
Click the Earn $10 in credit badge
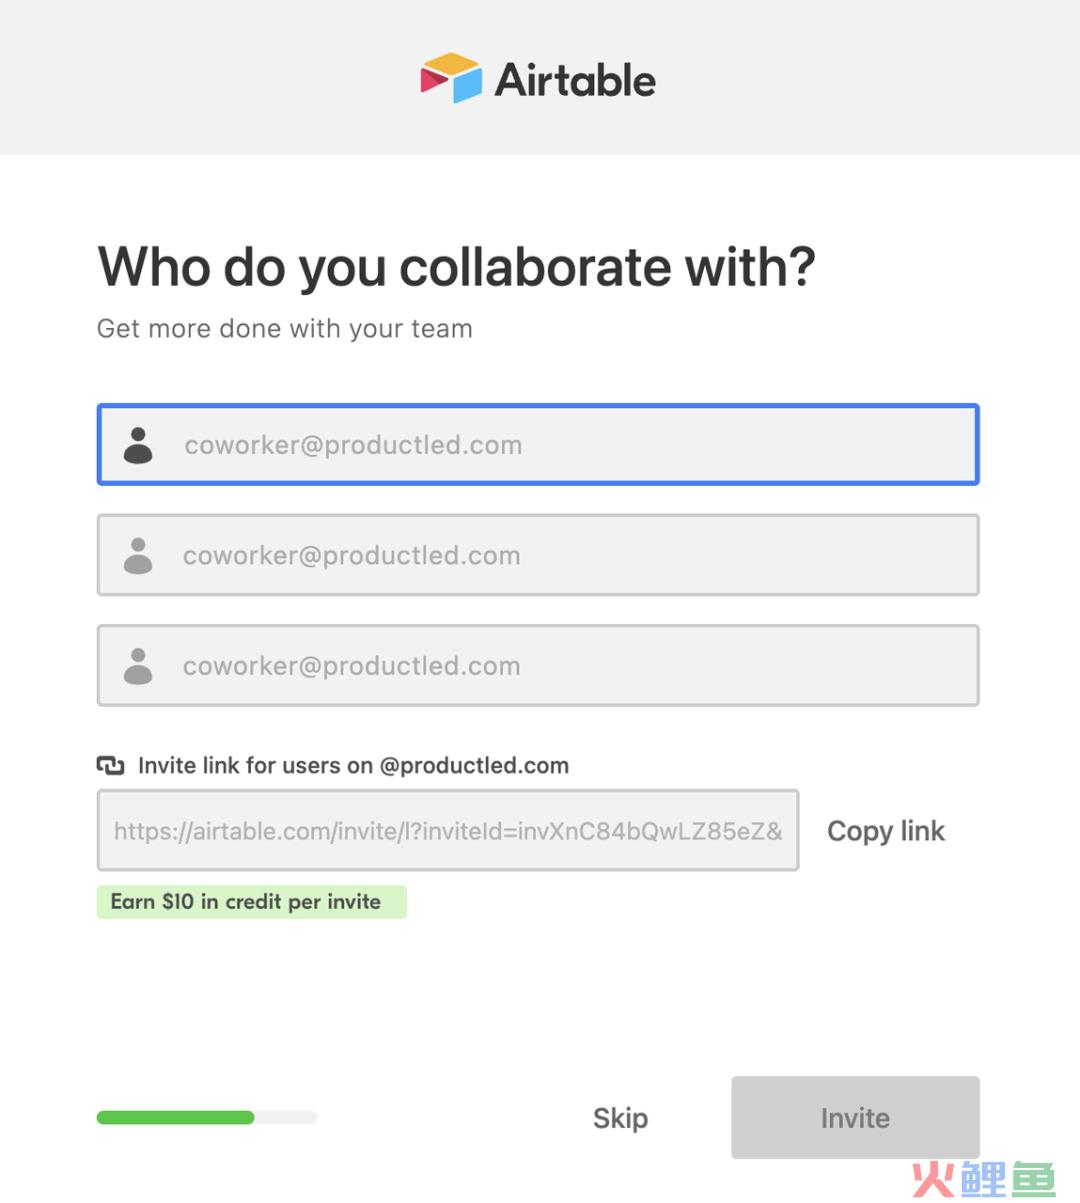252,902
